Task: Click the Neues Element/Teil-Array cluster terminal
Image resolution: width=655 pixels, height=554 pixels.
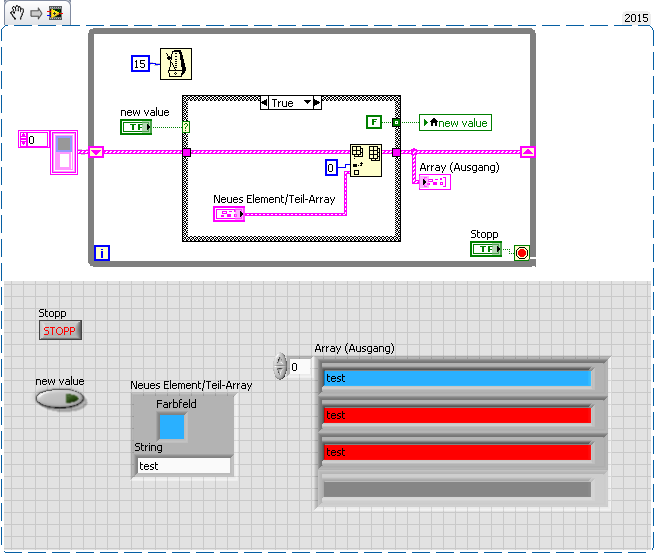Action: pos(229,214)
